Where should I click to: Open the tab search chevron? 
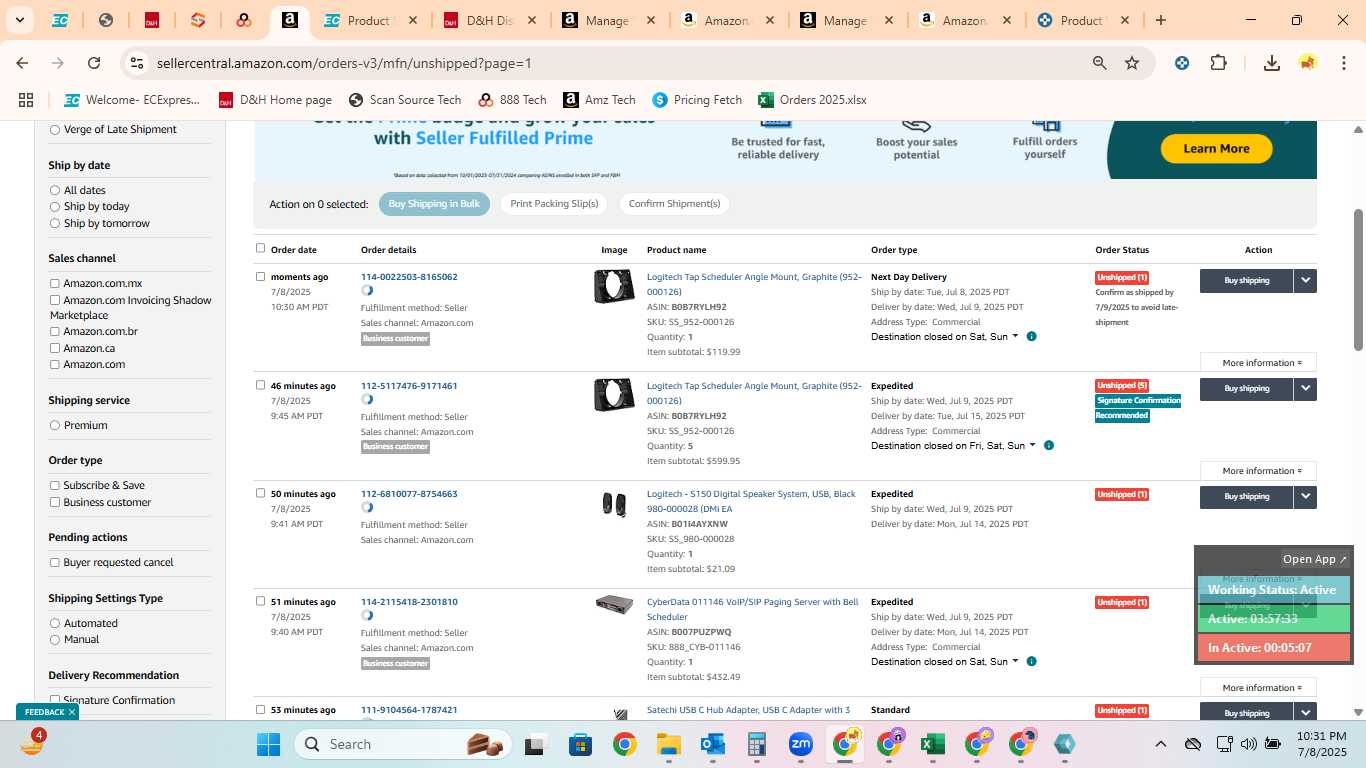click(19, 20)
